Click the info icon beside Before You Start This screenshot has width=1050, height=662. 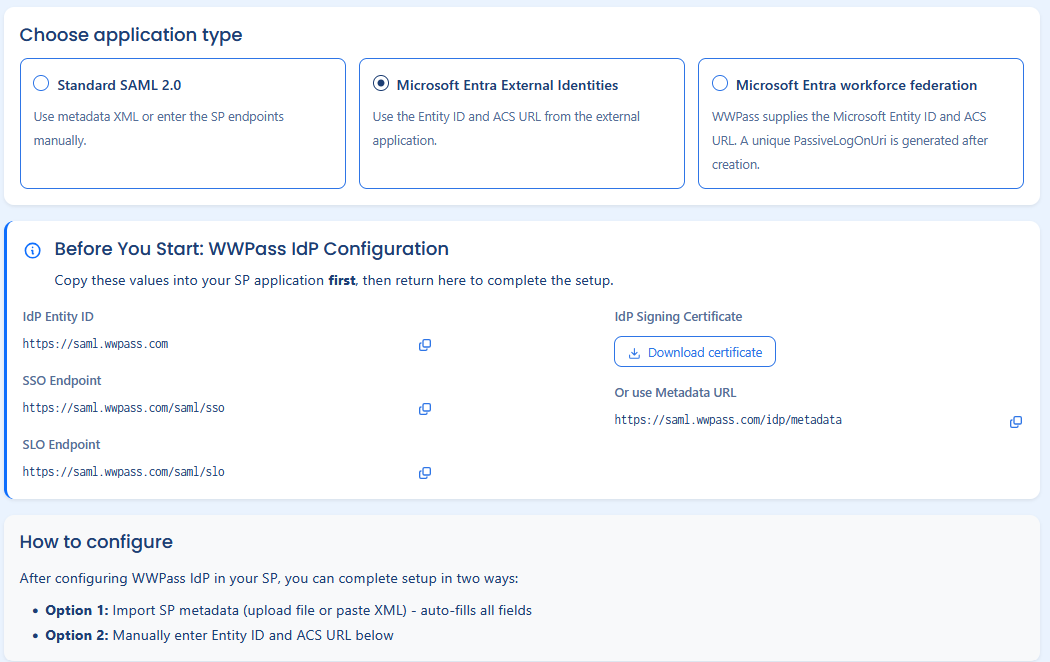pos(32,250)
